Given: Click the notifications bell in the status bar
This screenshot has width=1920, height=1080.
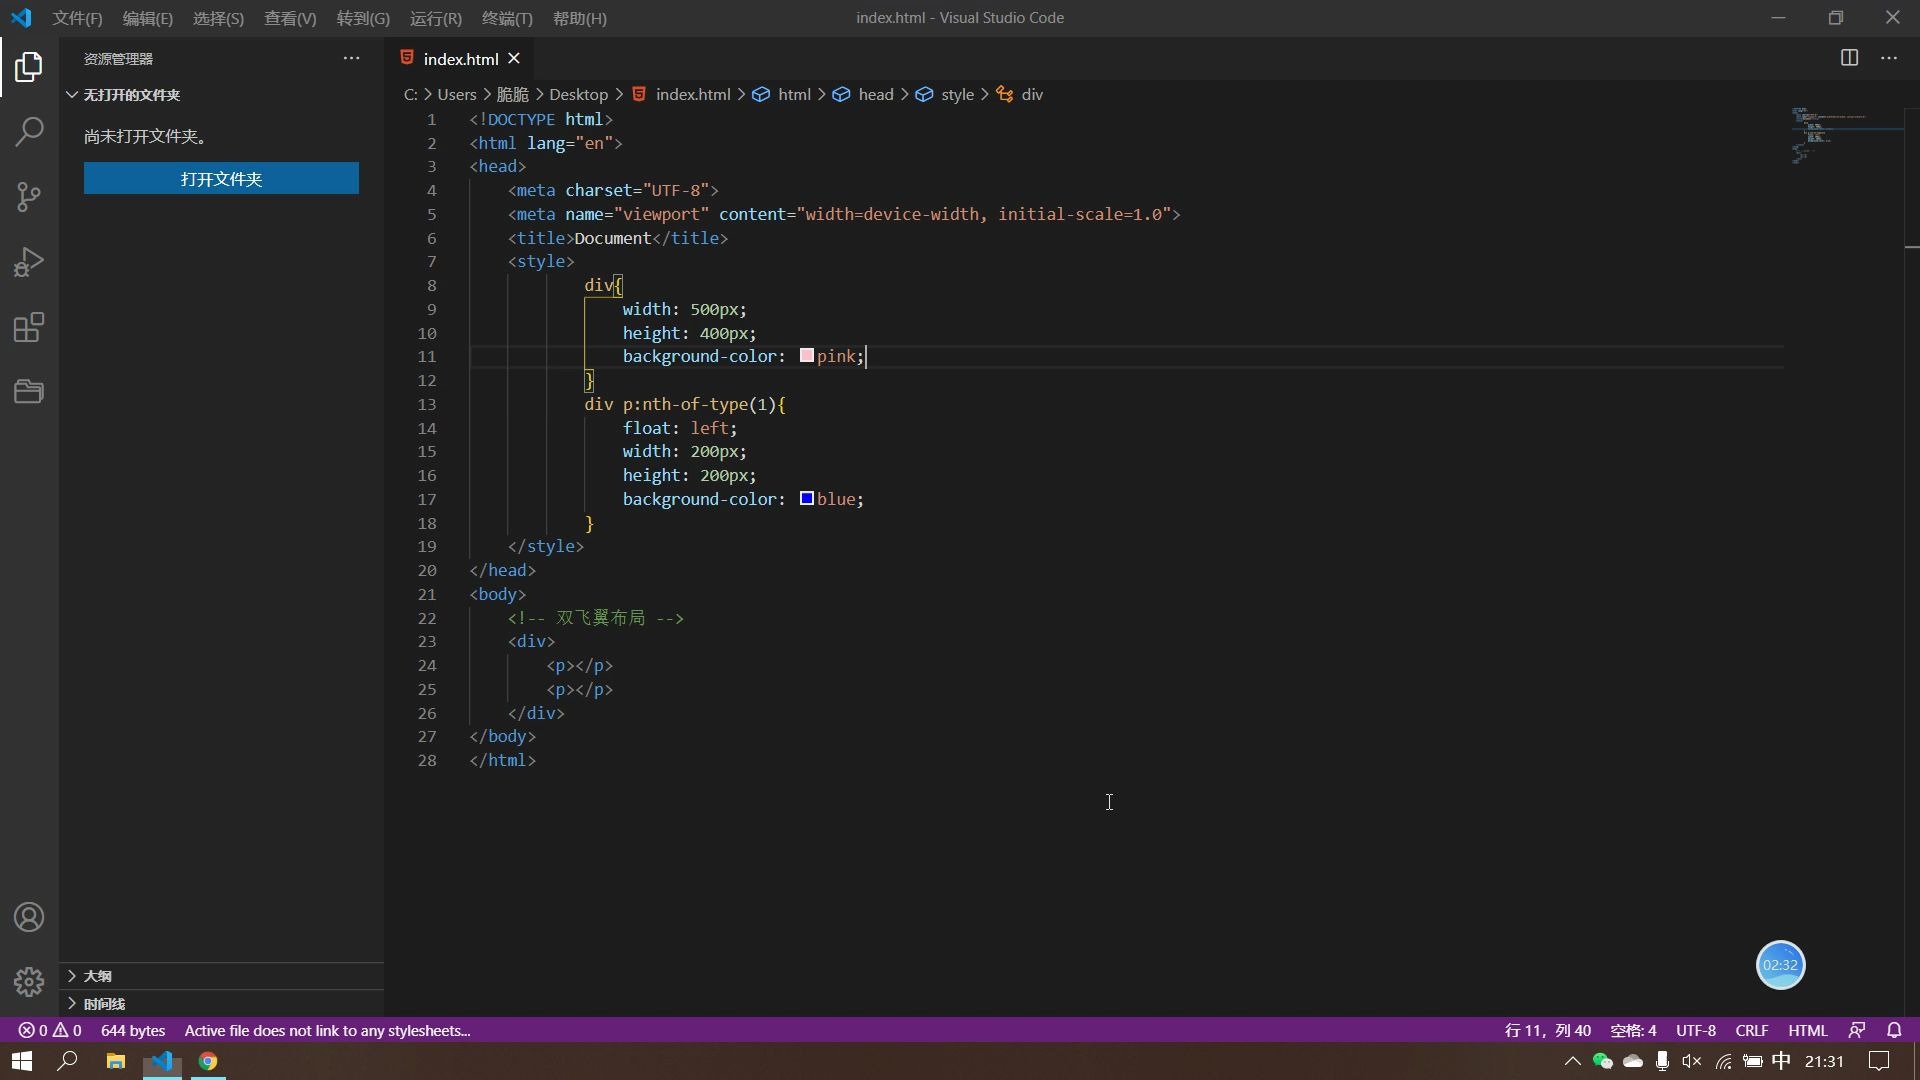Looking at the screenshot, I should tap(1896, 1030).
